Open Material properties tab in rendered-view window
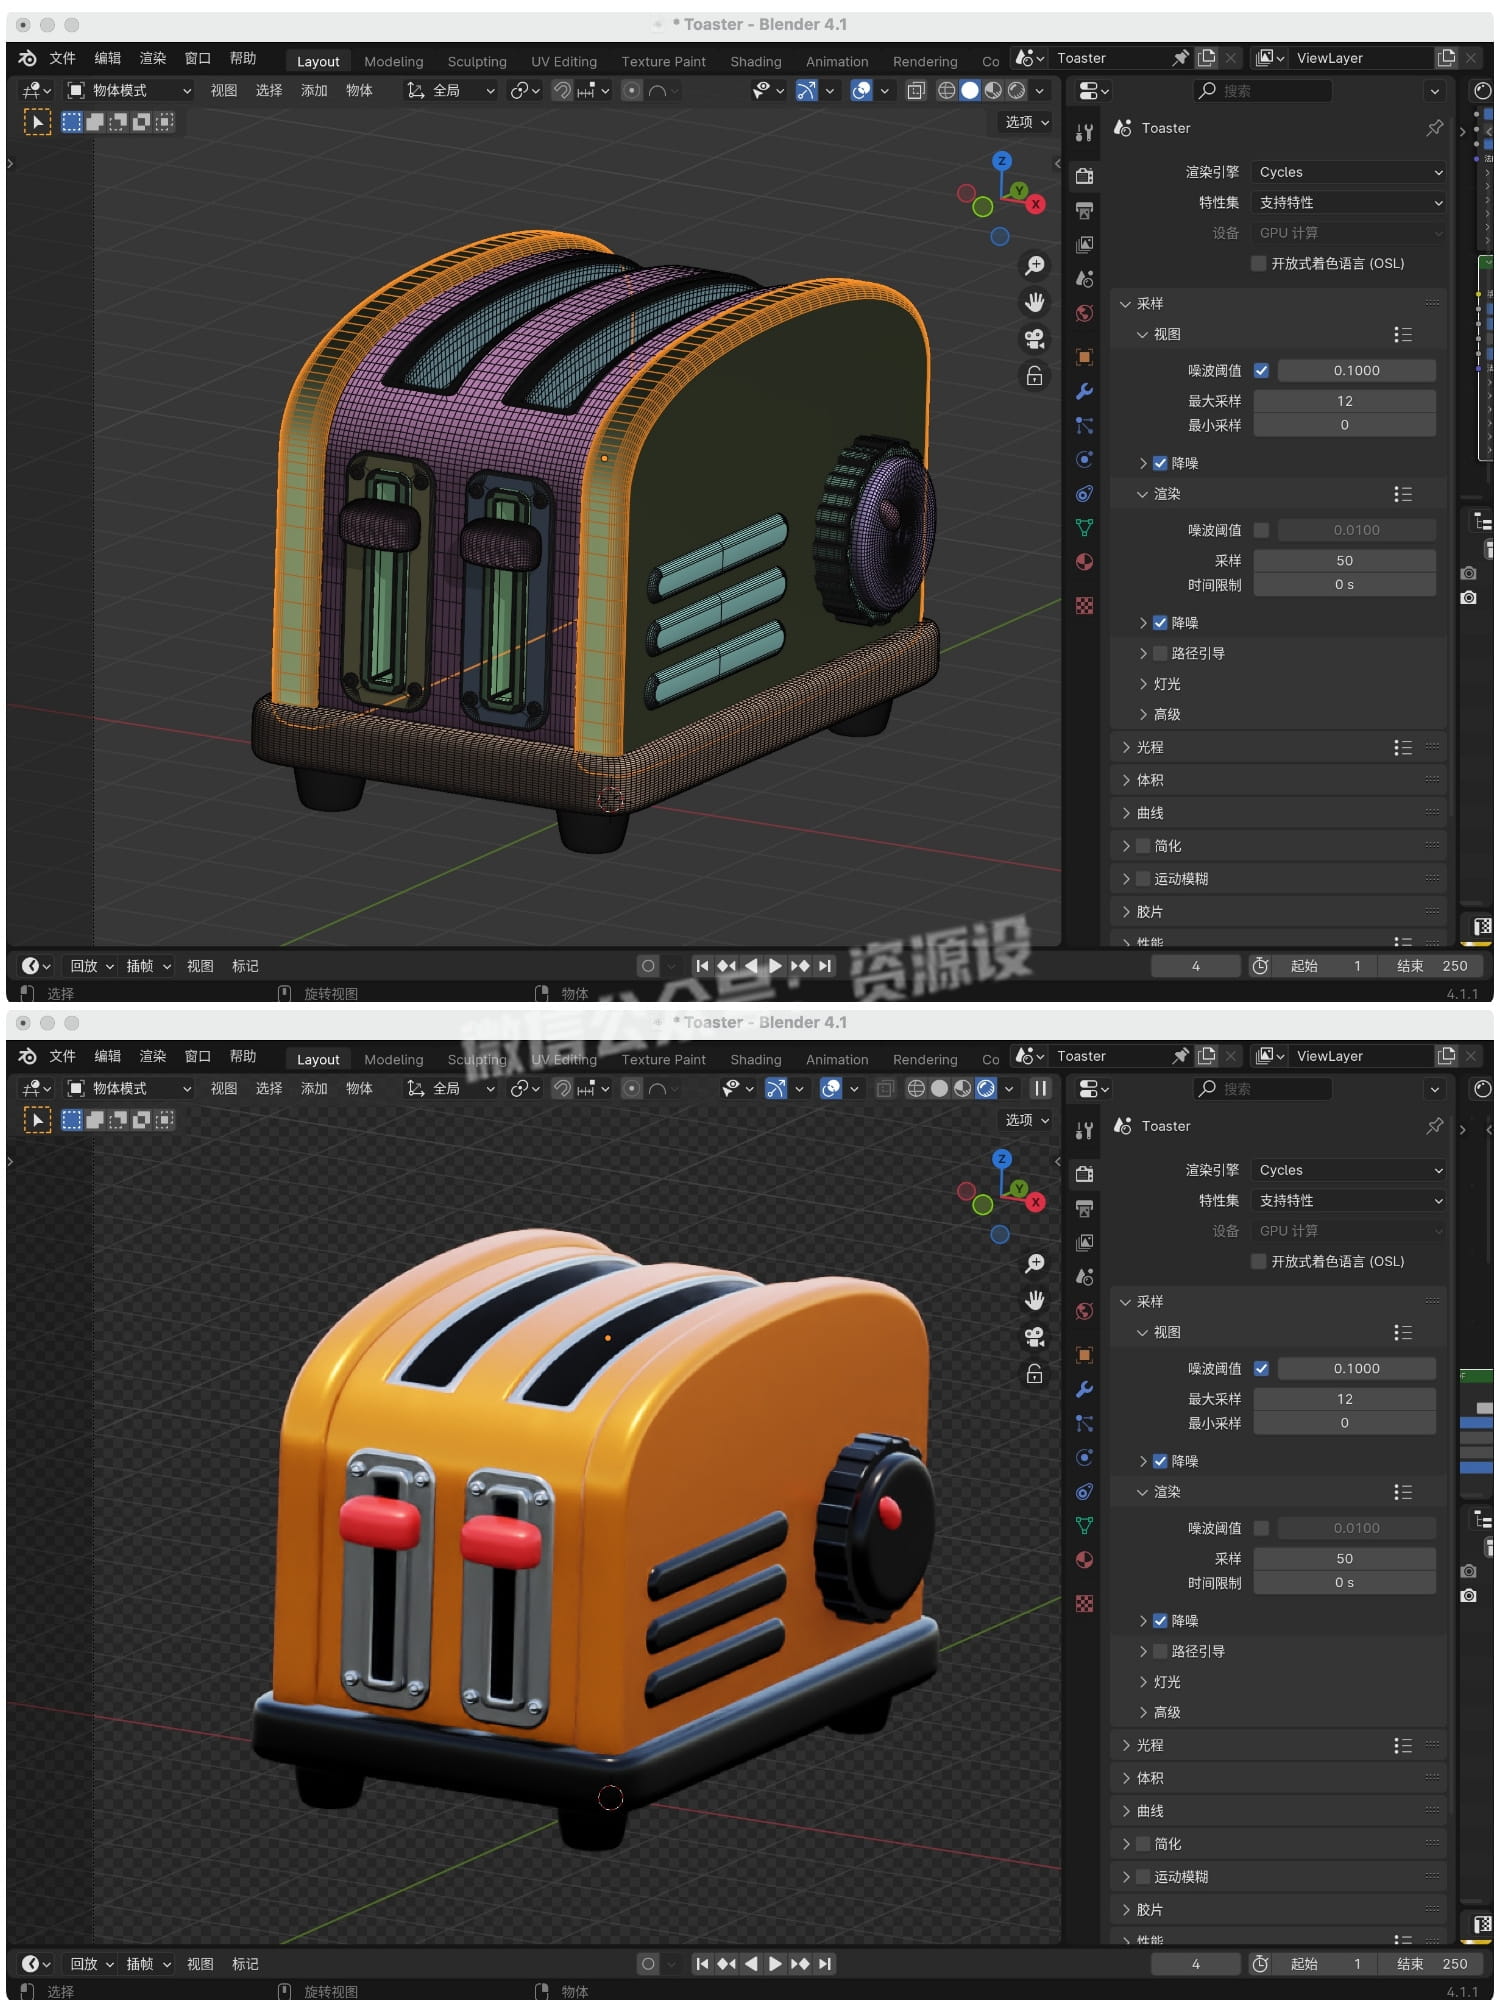Image resolution: width=1500 pixels, height=2000 pixels. tap(1084, 1559)
